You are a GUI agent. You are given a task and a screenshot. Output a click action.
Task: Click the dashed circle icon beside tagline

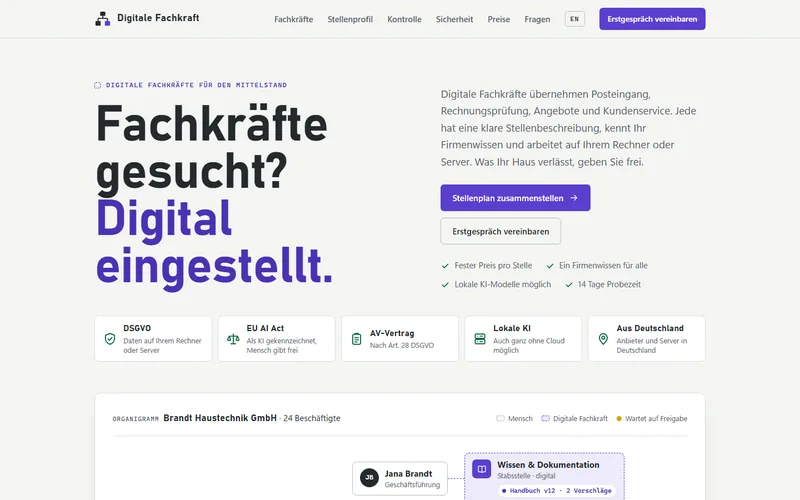pyautogui.click(x=97, y=85)
